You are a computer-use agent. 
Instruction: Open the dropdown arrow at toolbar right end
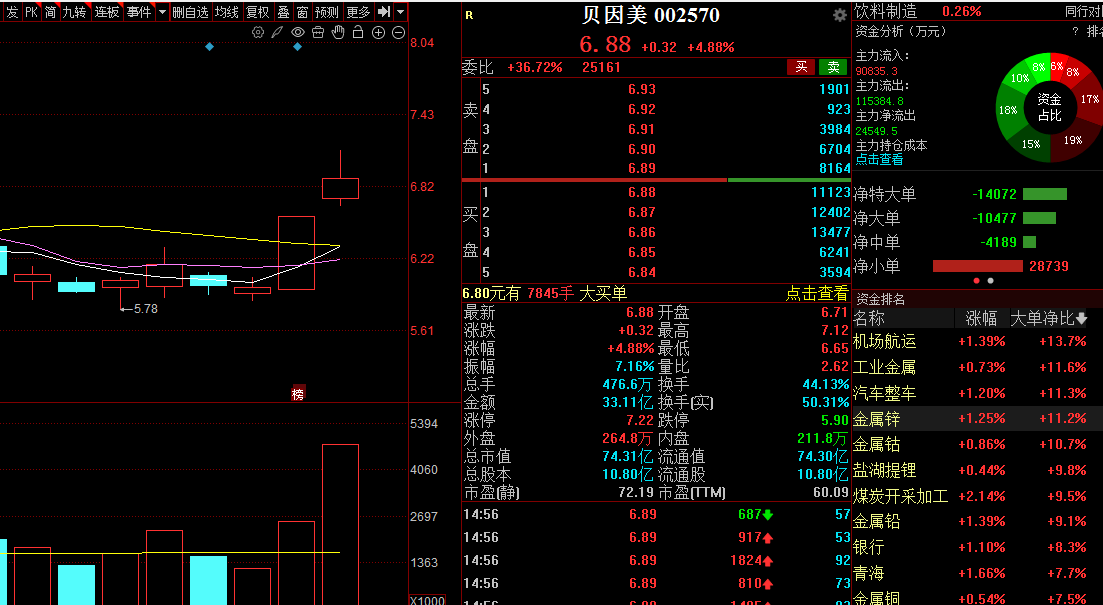(400, 12)
